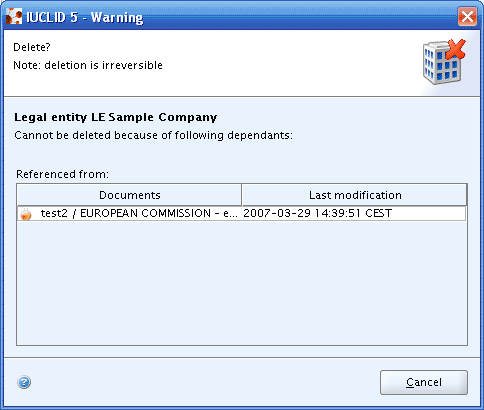This screenshot has height=410, width=484.
Task: Click the Legal entity LE Sample Company heading
Action: pyautogui.click(x=116, y=117)
